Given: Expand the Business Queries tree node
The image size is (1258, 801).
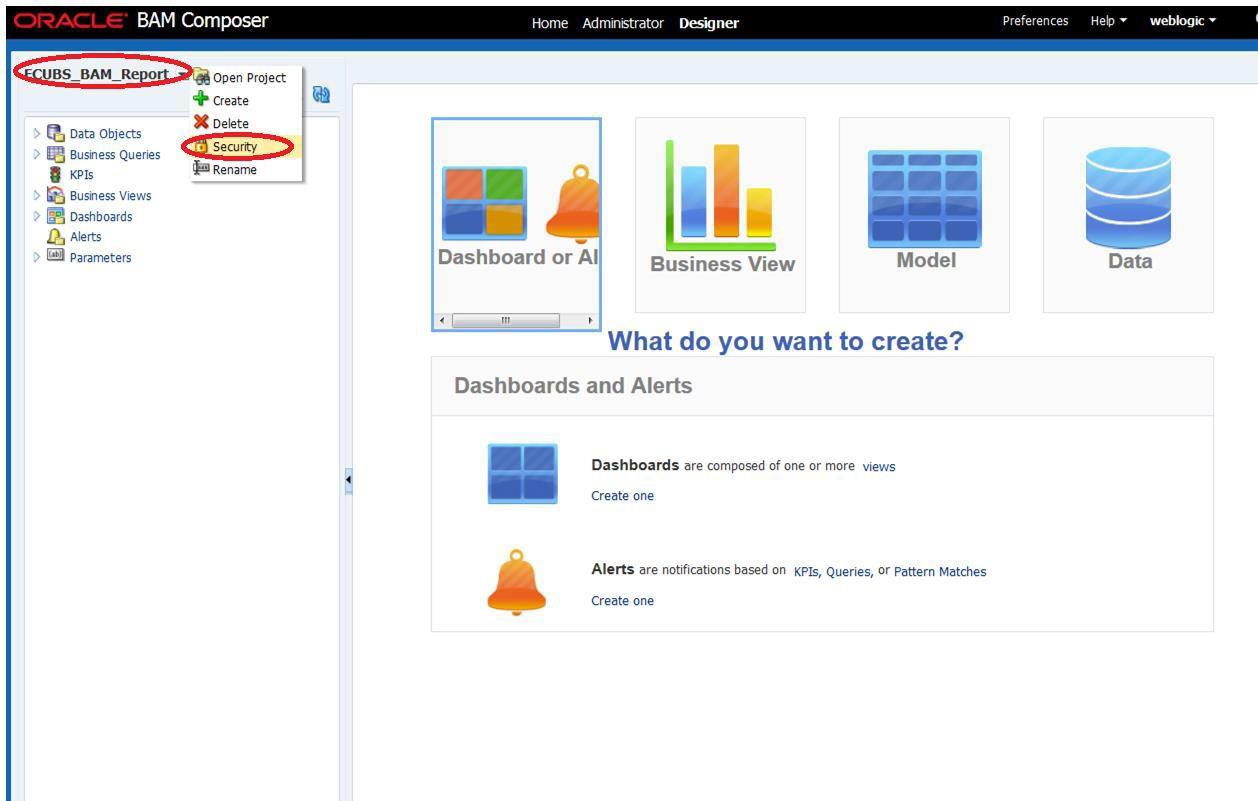Looking at the screenshot, I should coord(38,154).
